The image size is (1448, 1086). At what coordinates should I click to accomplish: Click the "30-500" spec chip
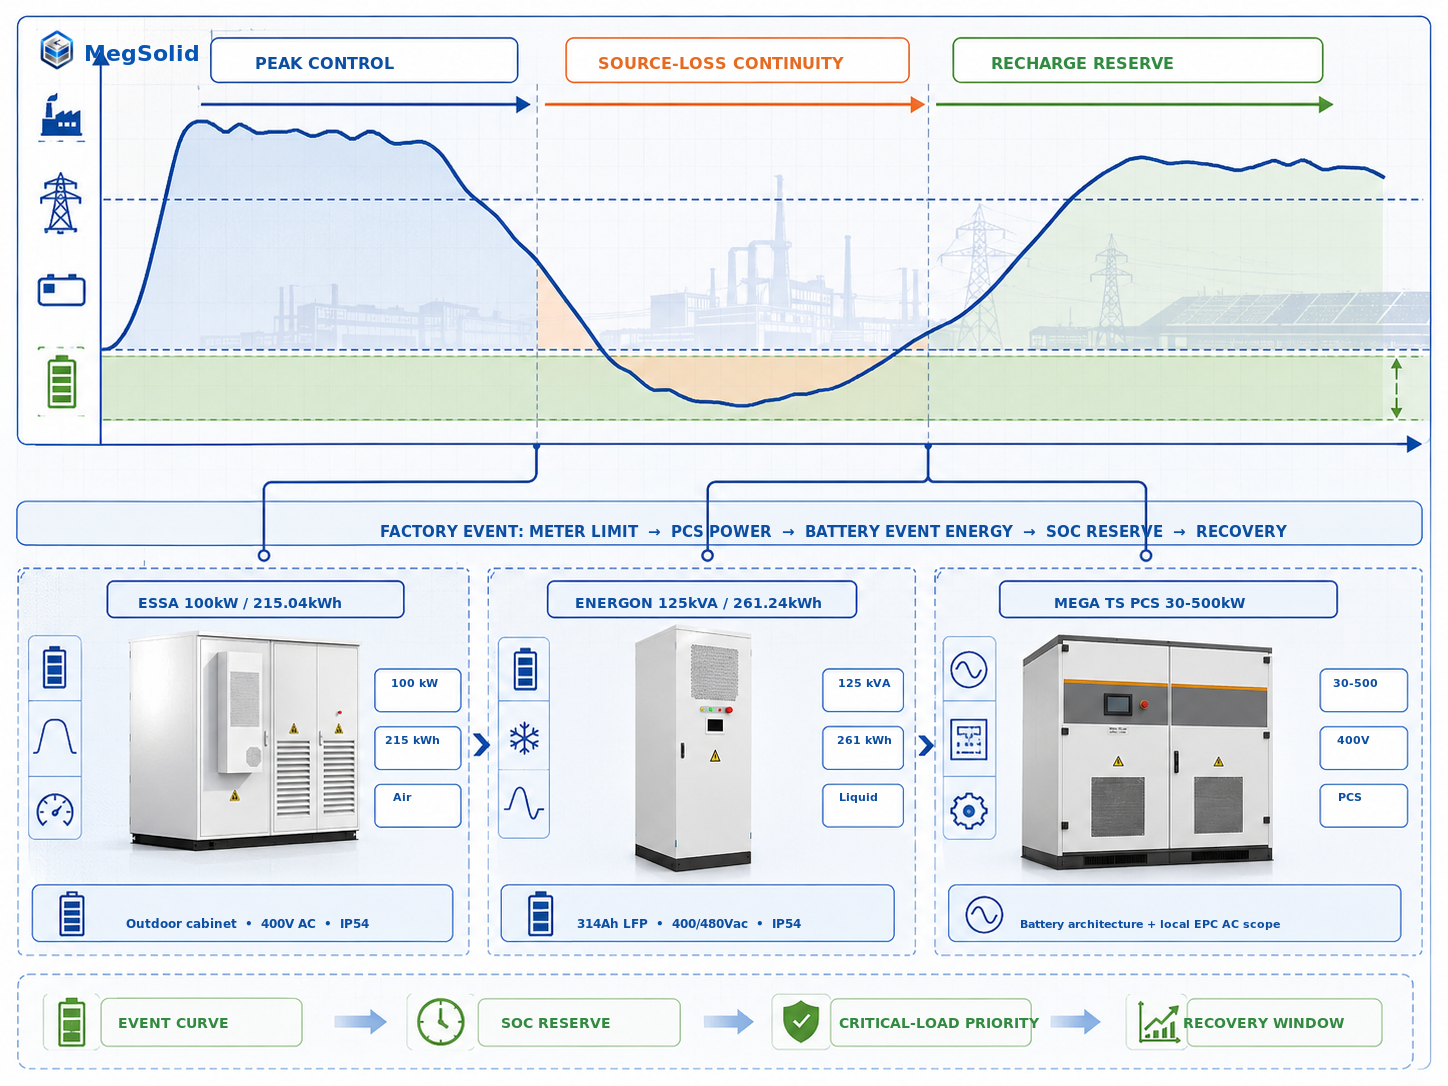tap(1364, 690)
